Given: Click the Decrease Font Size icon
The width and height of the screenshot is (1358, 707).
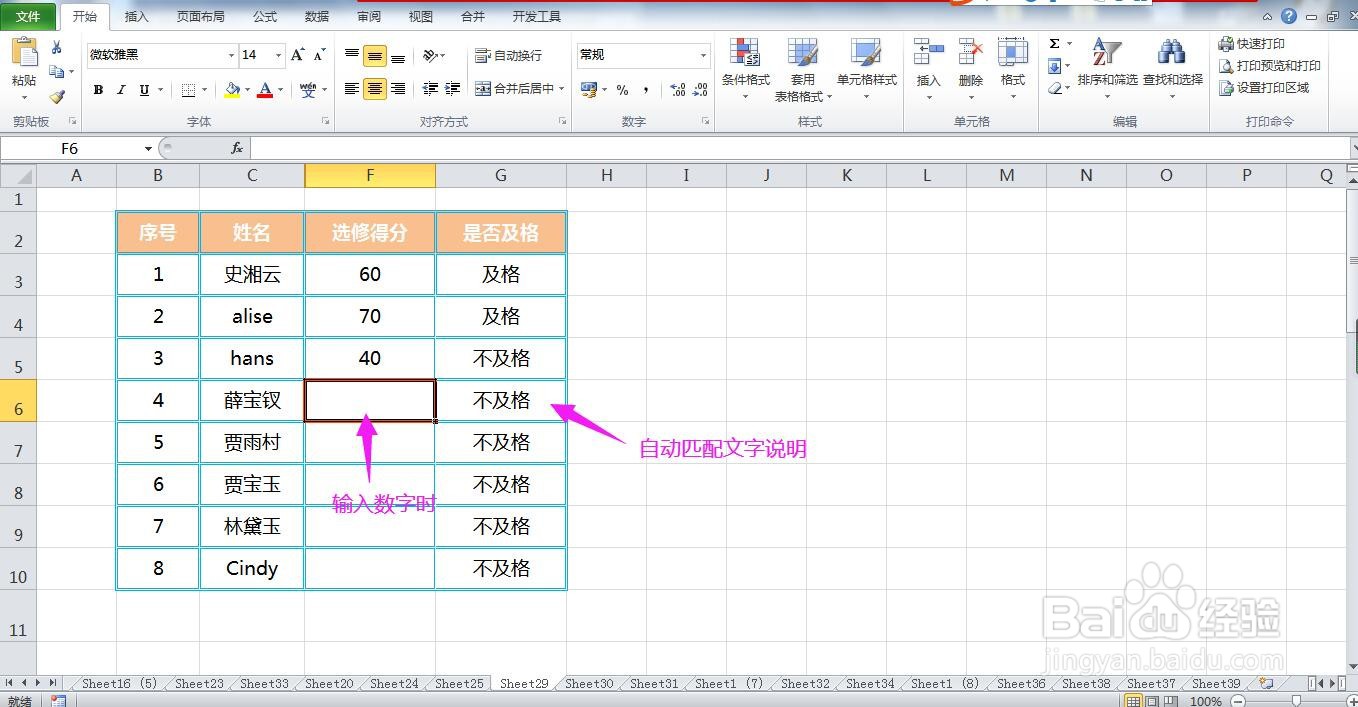Looking at the screenshot, I should pos(320,55).
